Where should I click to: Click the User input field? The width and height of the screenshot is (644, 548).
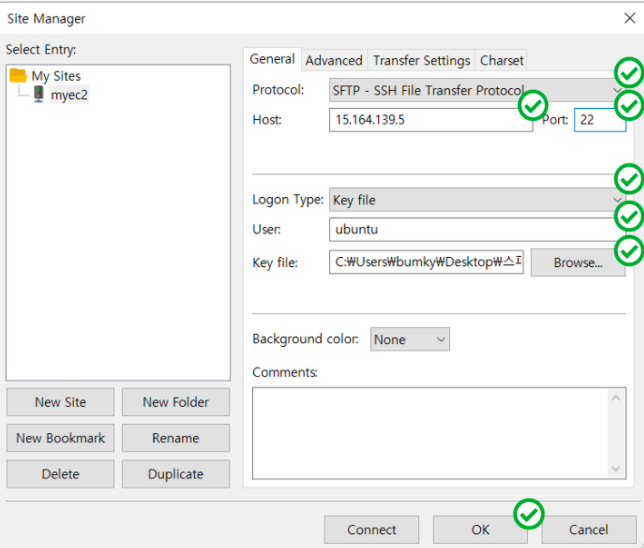tap(477, 229)
